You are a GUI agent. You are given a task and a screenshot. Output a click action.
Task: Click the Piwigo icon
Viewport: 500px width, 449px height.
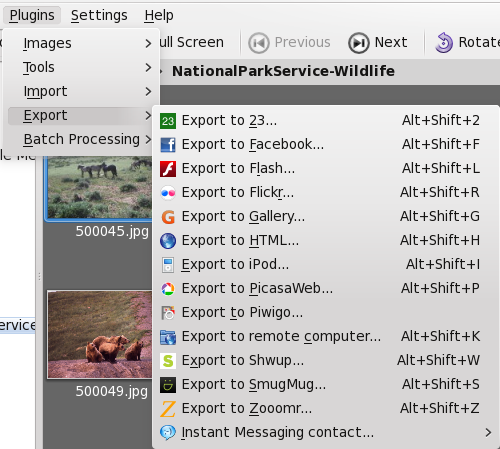coord(168,313)
